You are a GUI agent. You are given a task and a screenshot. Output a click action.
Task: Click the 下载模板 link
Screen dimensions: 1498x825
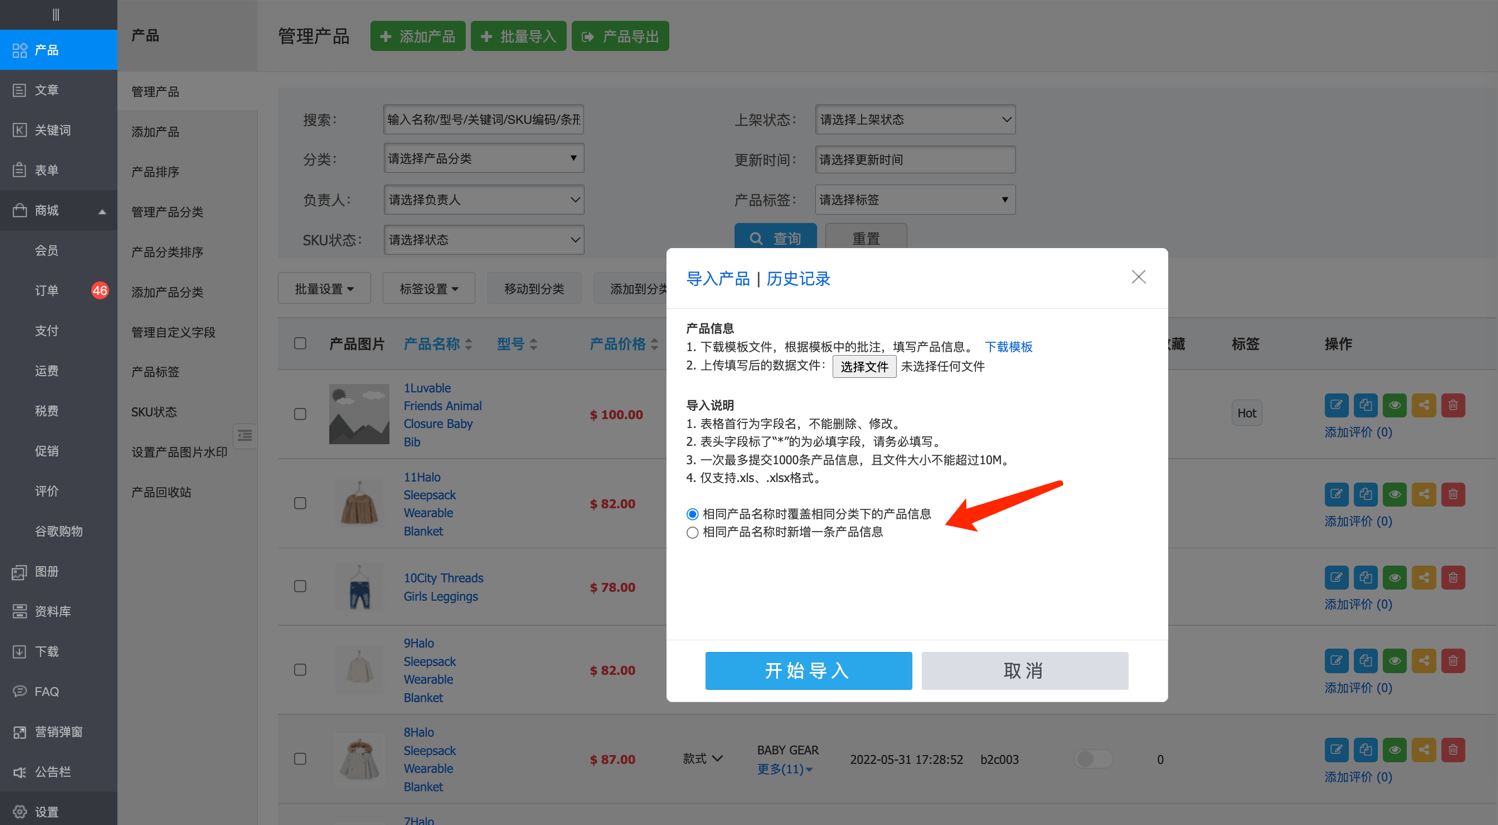(1008, 347)
